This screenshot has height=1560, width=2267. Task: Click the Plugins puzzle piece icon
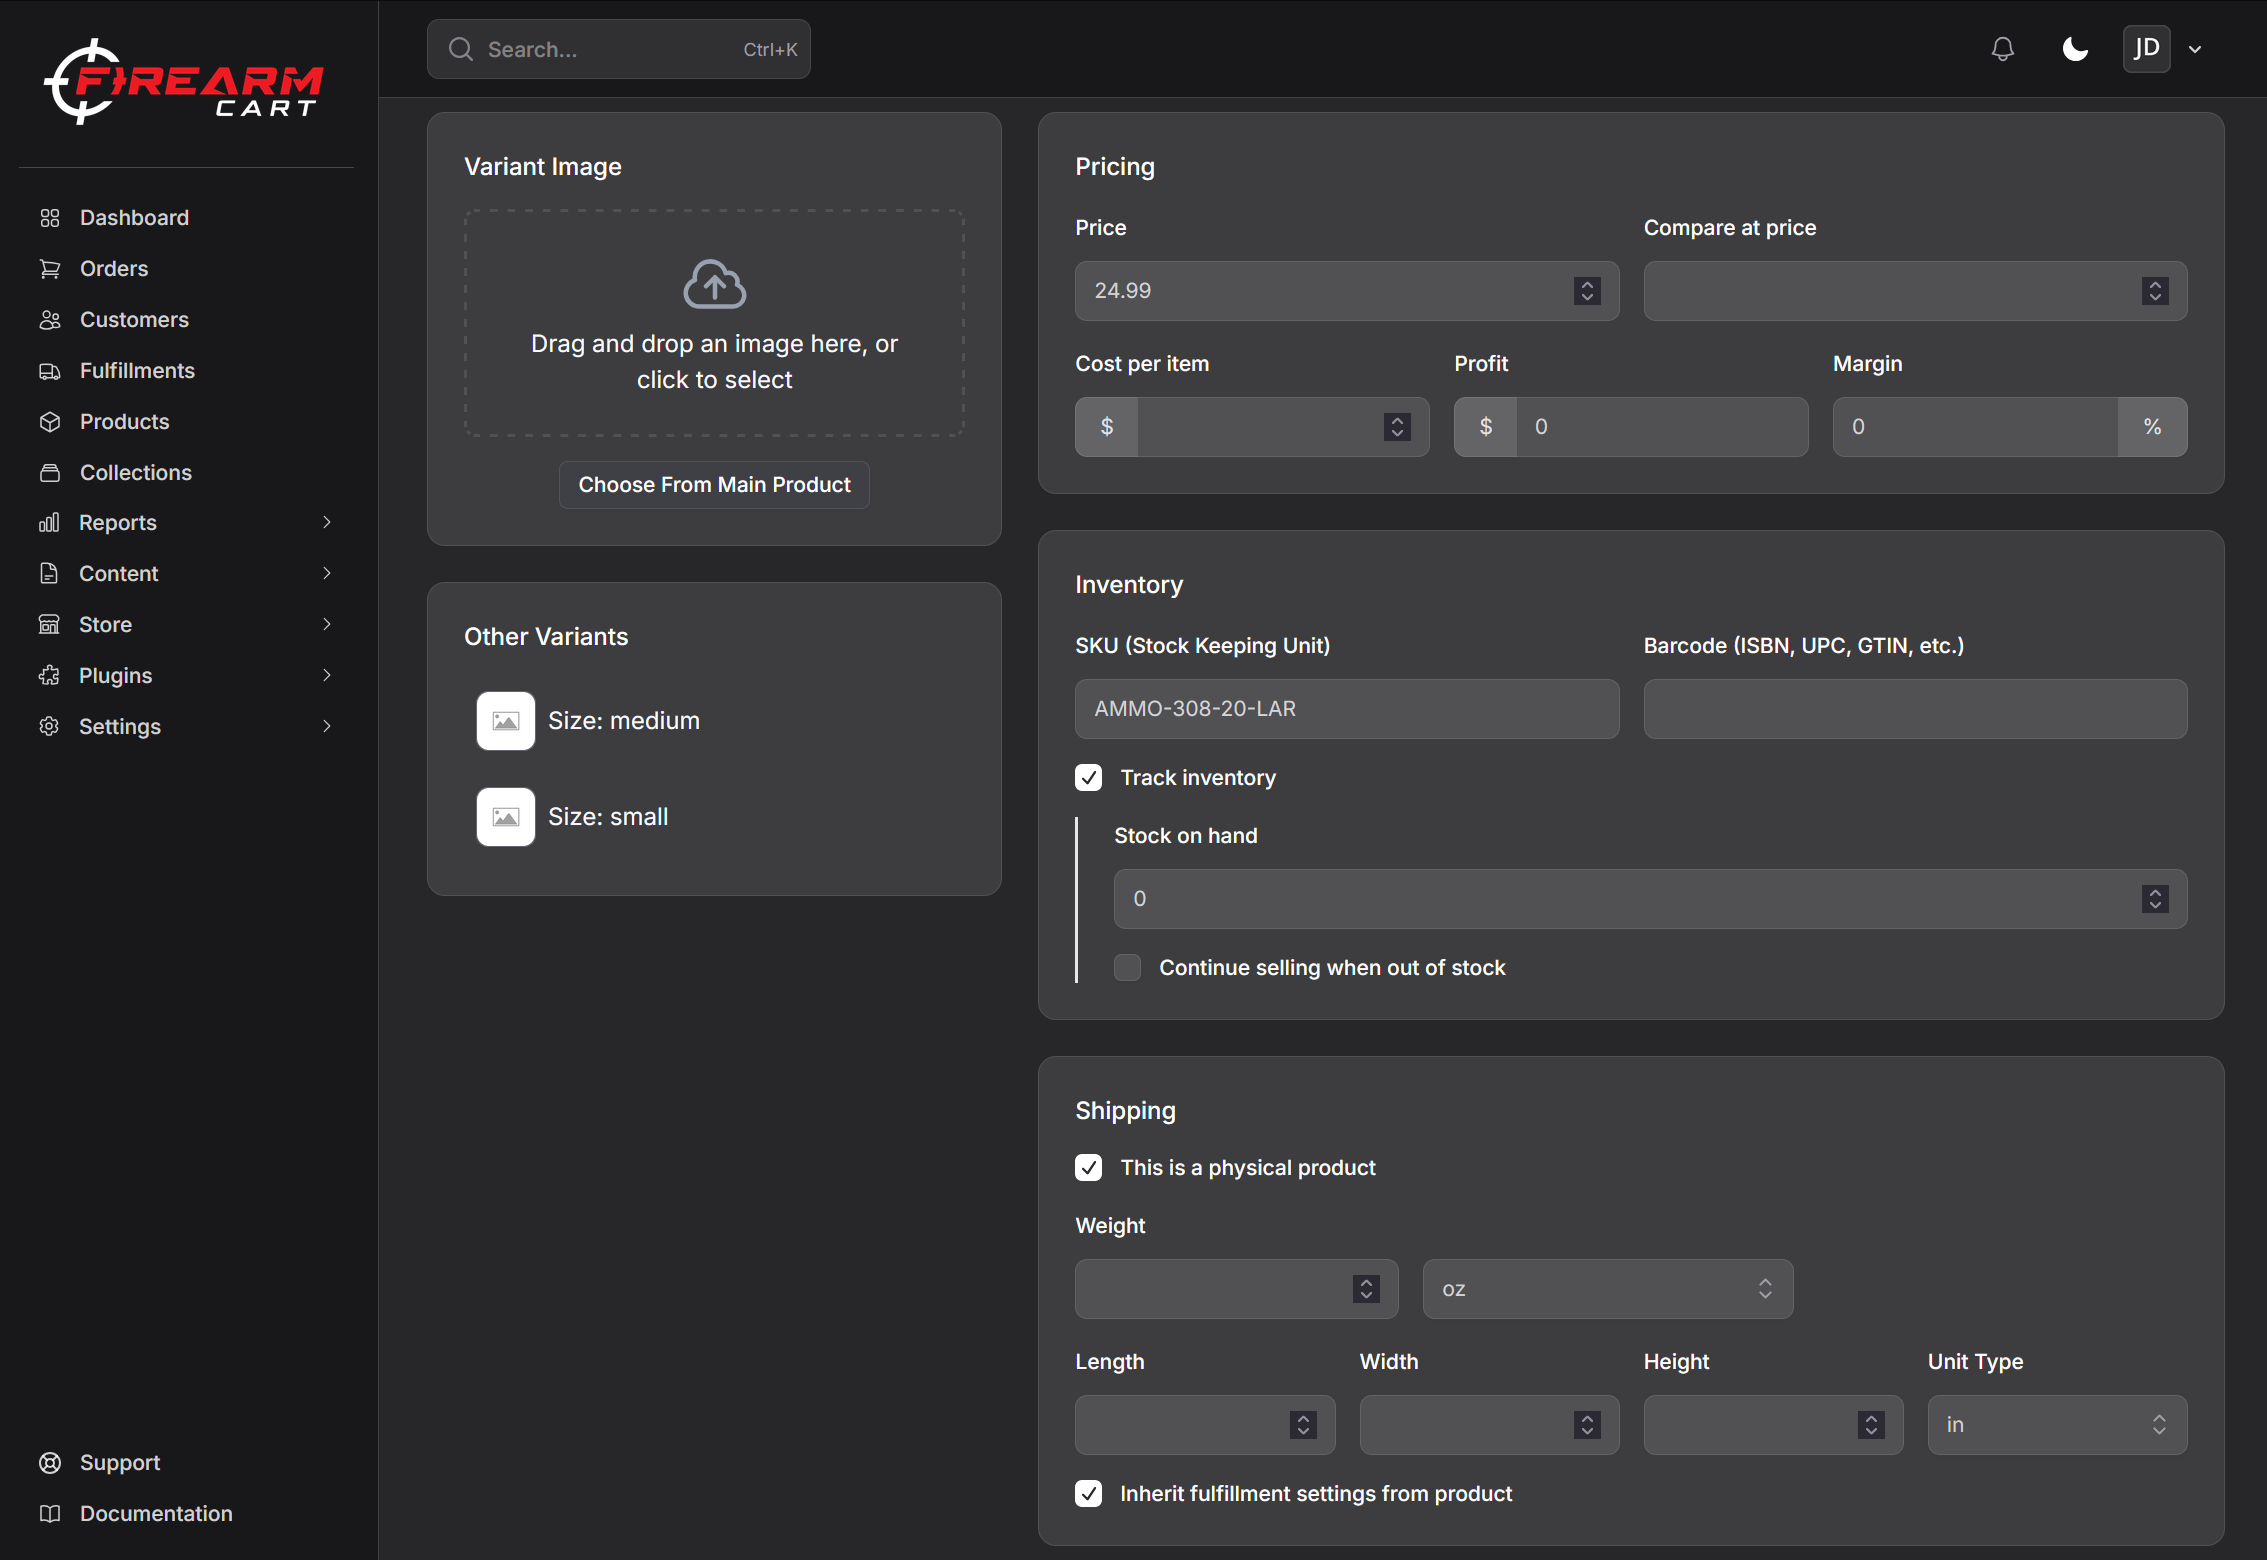49,676
